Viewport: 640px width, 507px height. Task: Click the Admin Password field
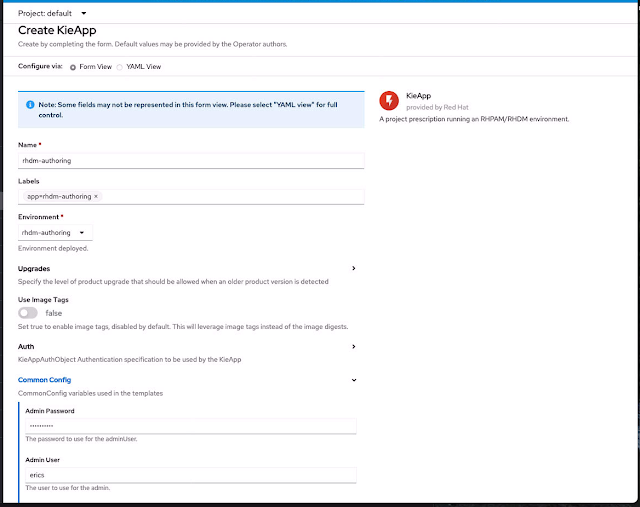[x=191, y=426]
